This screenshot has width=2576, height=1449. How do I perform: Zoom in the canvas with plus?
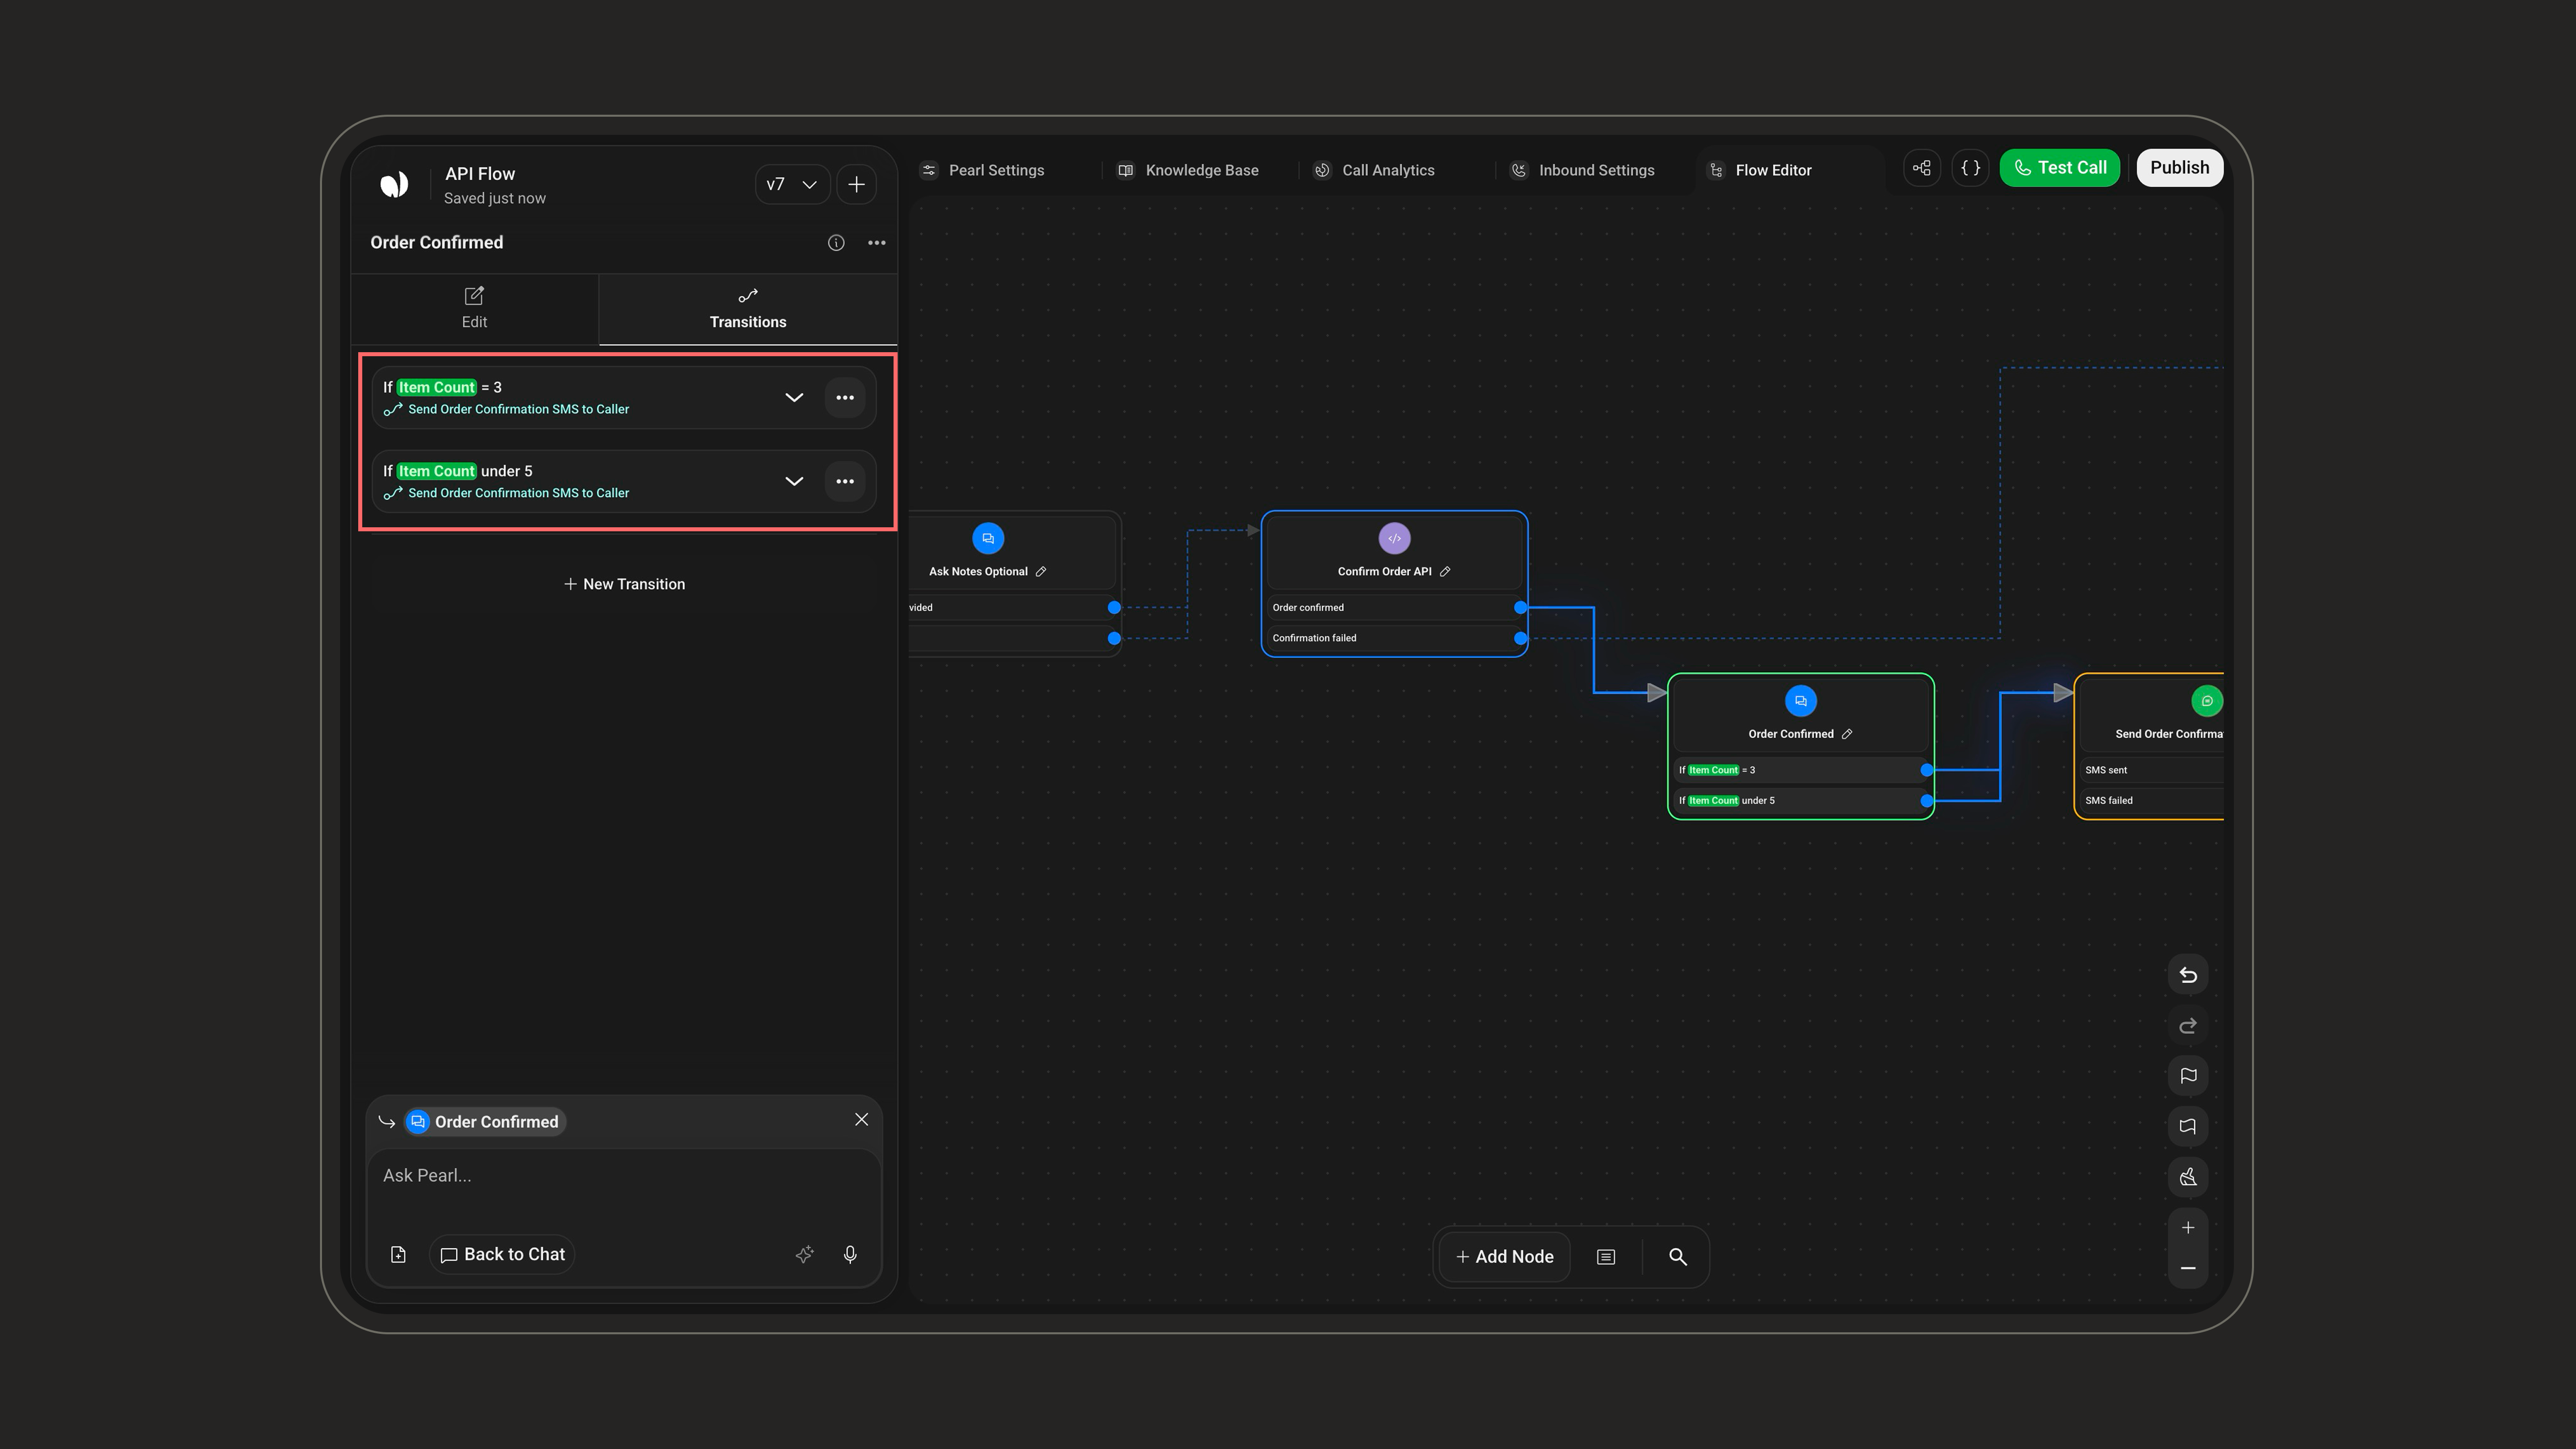click(x=2188, y=1228)
